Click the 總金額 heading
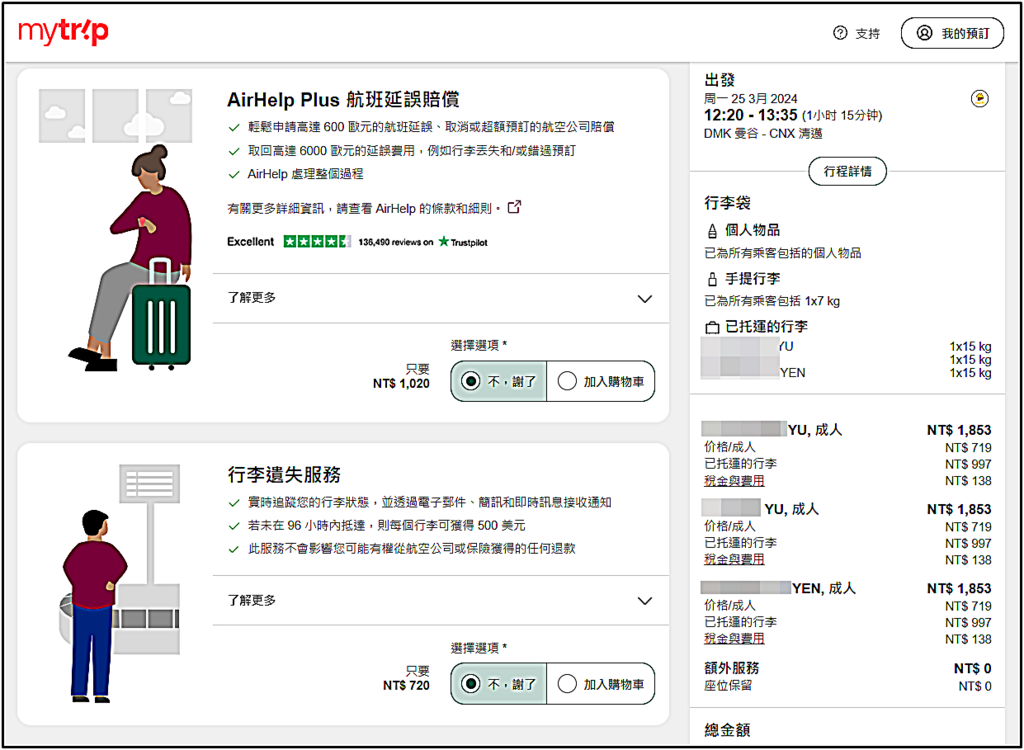The image size is (1024, 750). (x=728, y=730)
